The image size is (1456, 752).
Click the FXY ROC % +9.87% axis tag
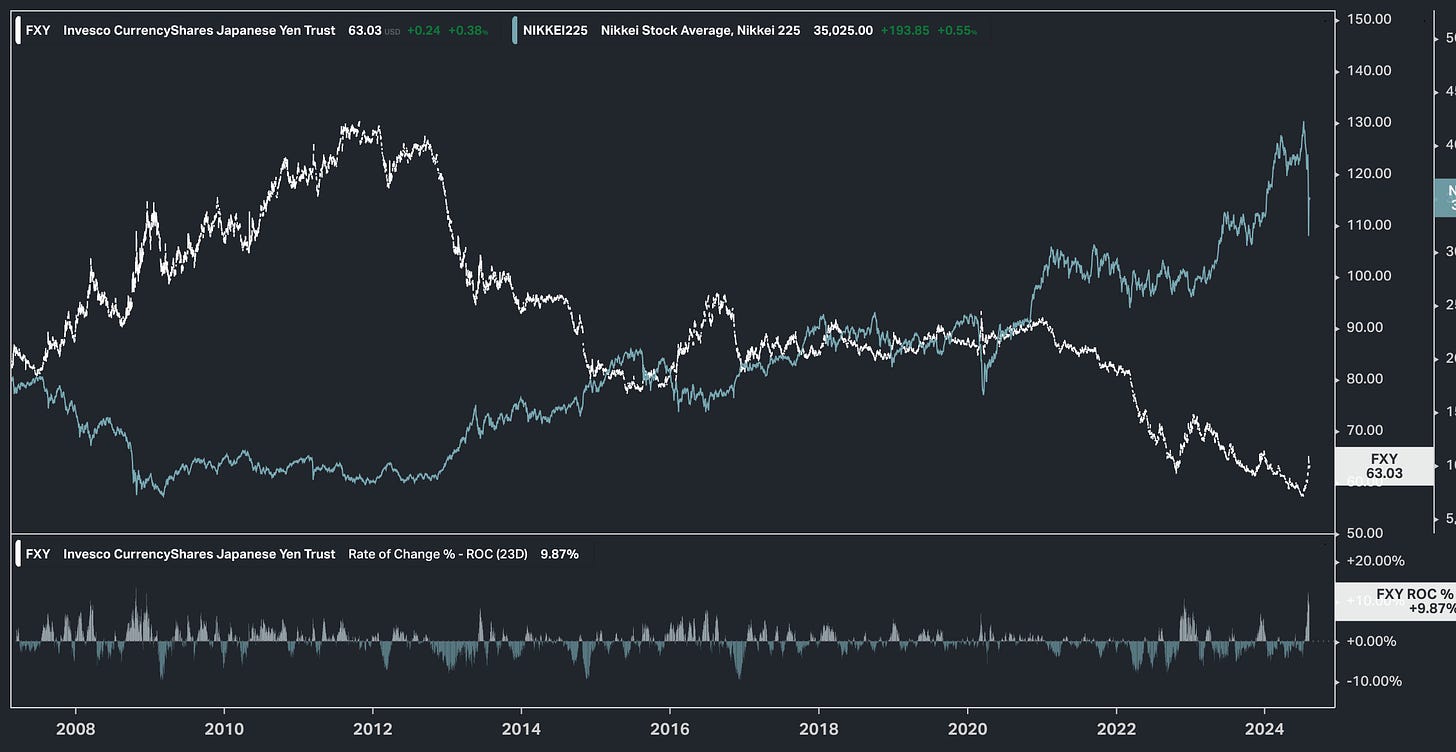[x=1395, y=601]
